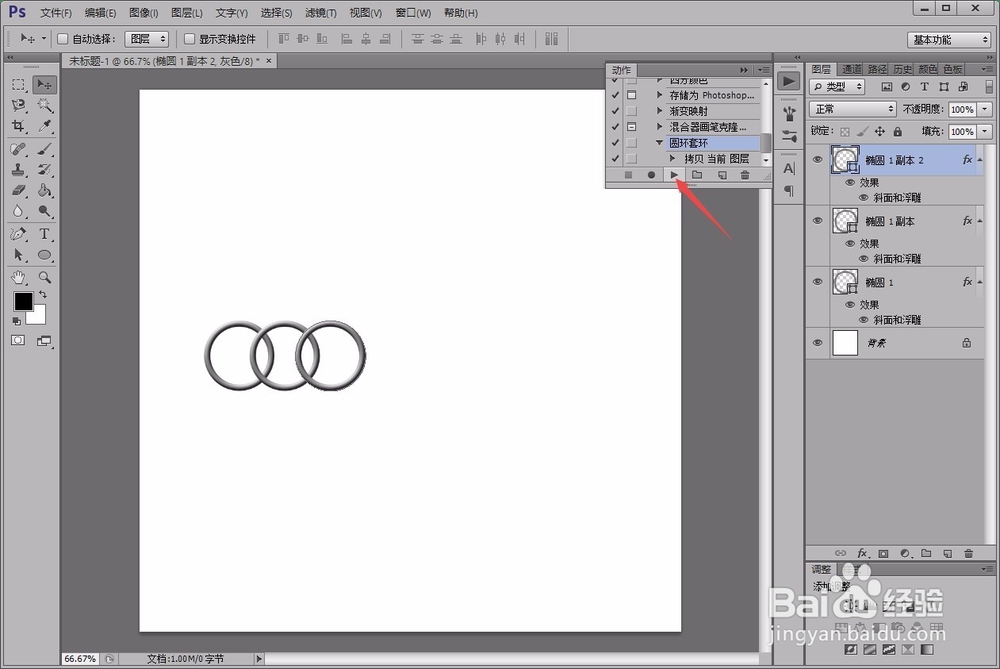1000x669 pixels.
Task: Collapse the 圆环套环 action
Action: (659, 143)
